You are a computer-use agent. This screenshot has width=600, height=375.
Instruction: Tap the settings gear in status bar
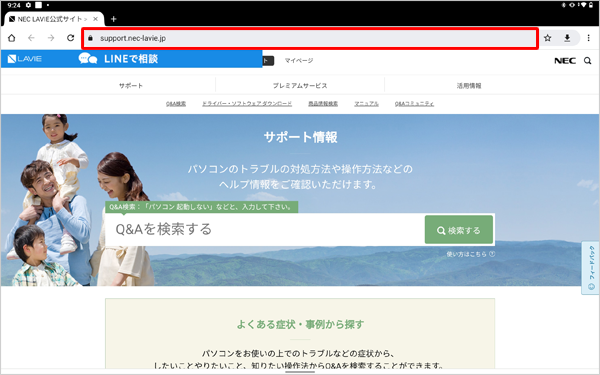28,5
